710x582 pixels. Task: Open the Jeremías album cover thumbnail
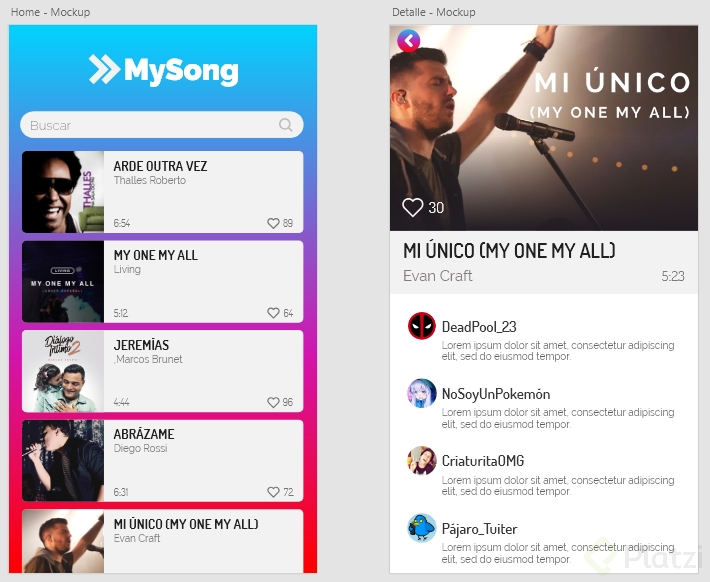[x=63, y=371]
